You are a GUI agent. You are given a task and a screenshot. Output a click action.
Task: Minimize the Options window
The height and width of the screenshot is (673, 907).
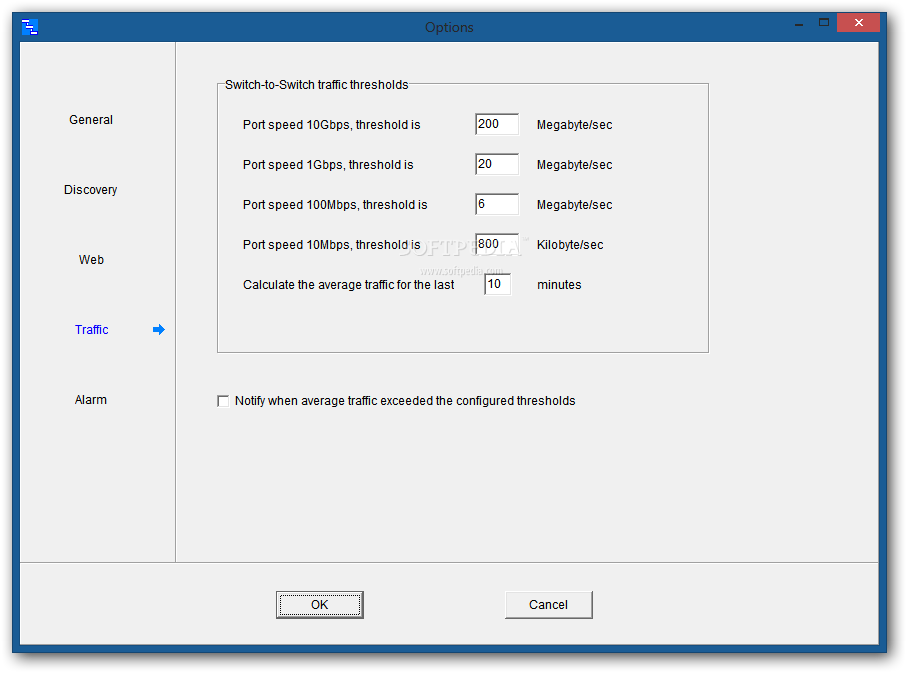799,24
